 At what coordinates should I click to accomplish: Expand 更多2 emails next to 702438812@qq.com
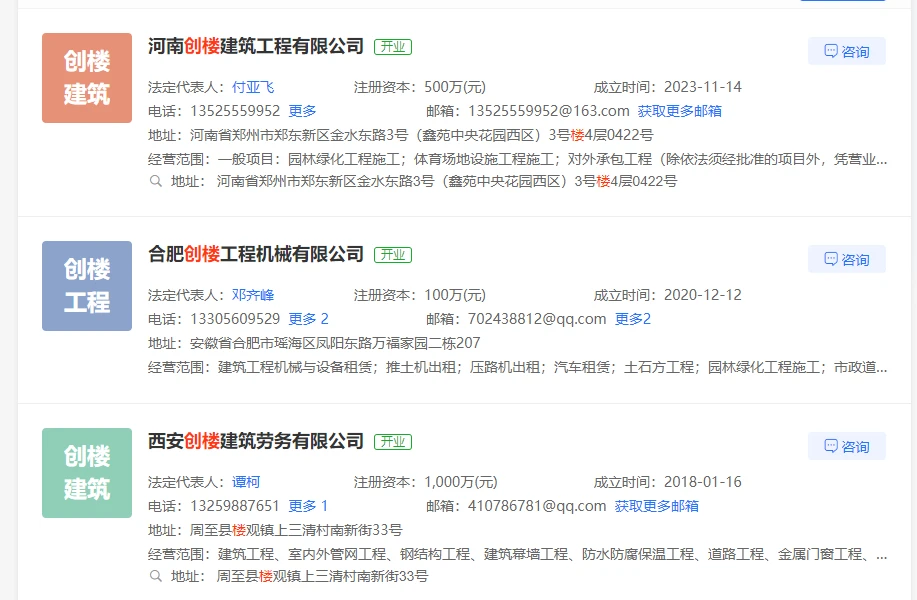(633, 319)
